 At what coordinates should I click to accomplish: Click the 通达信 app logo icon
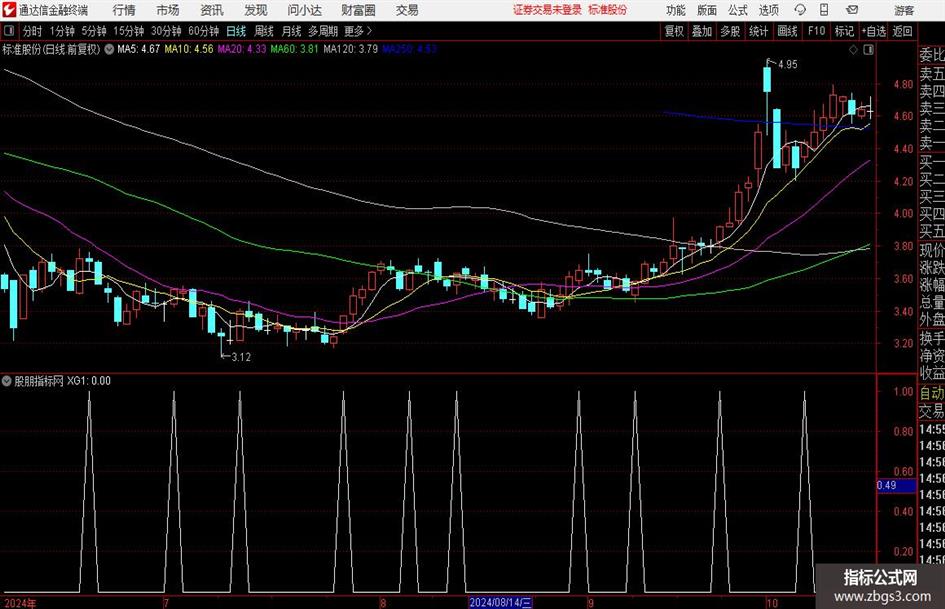pyautogui.click(x=8, y=10)
